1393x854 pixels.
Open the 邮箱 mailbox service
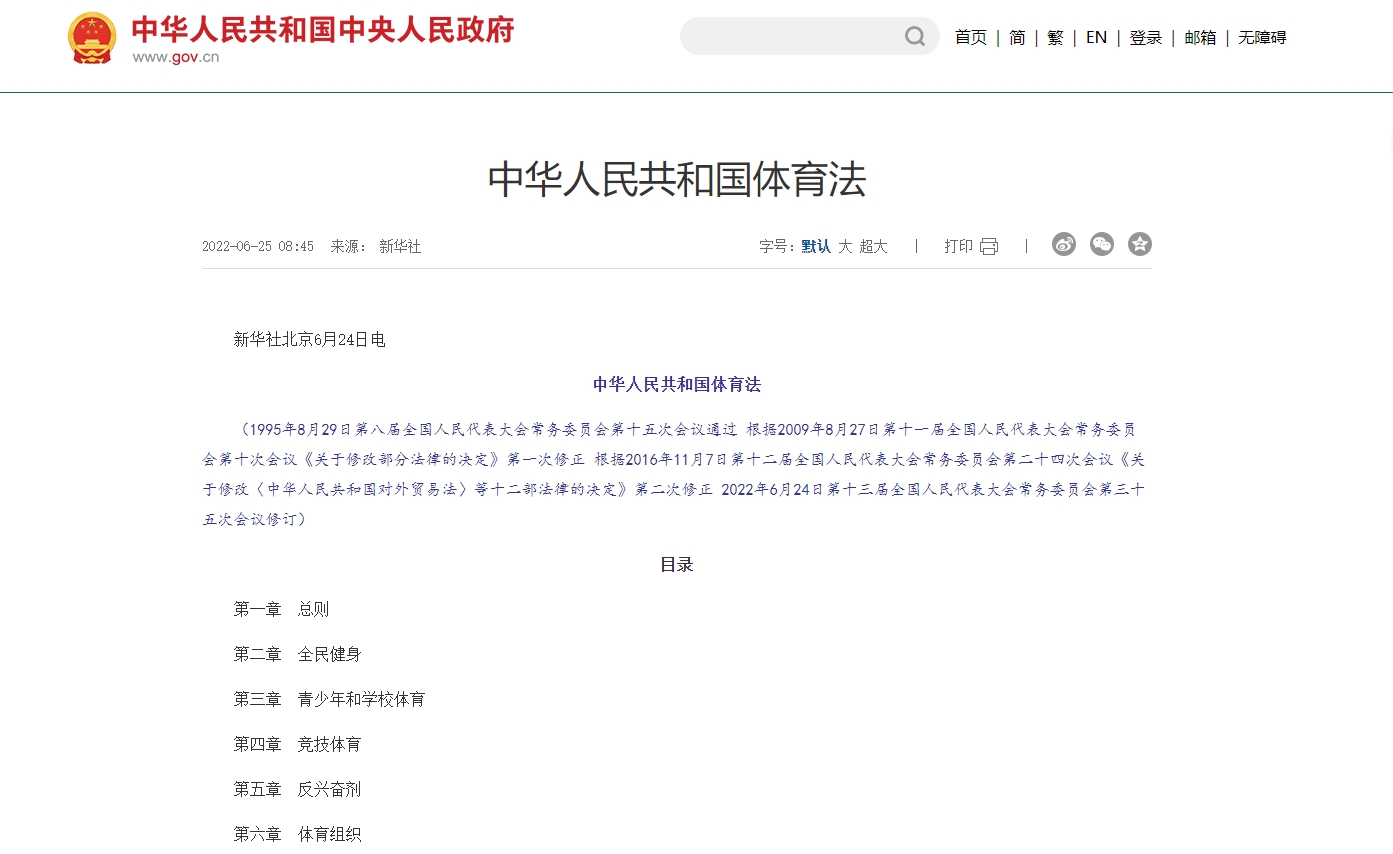[1199, 37]
